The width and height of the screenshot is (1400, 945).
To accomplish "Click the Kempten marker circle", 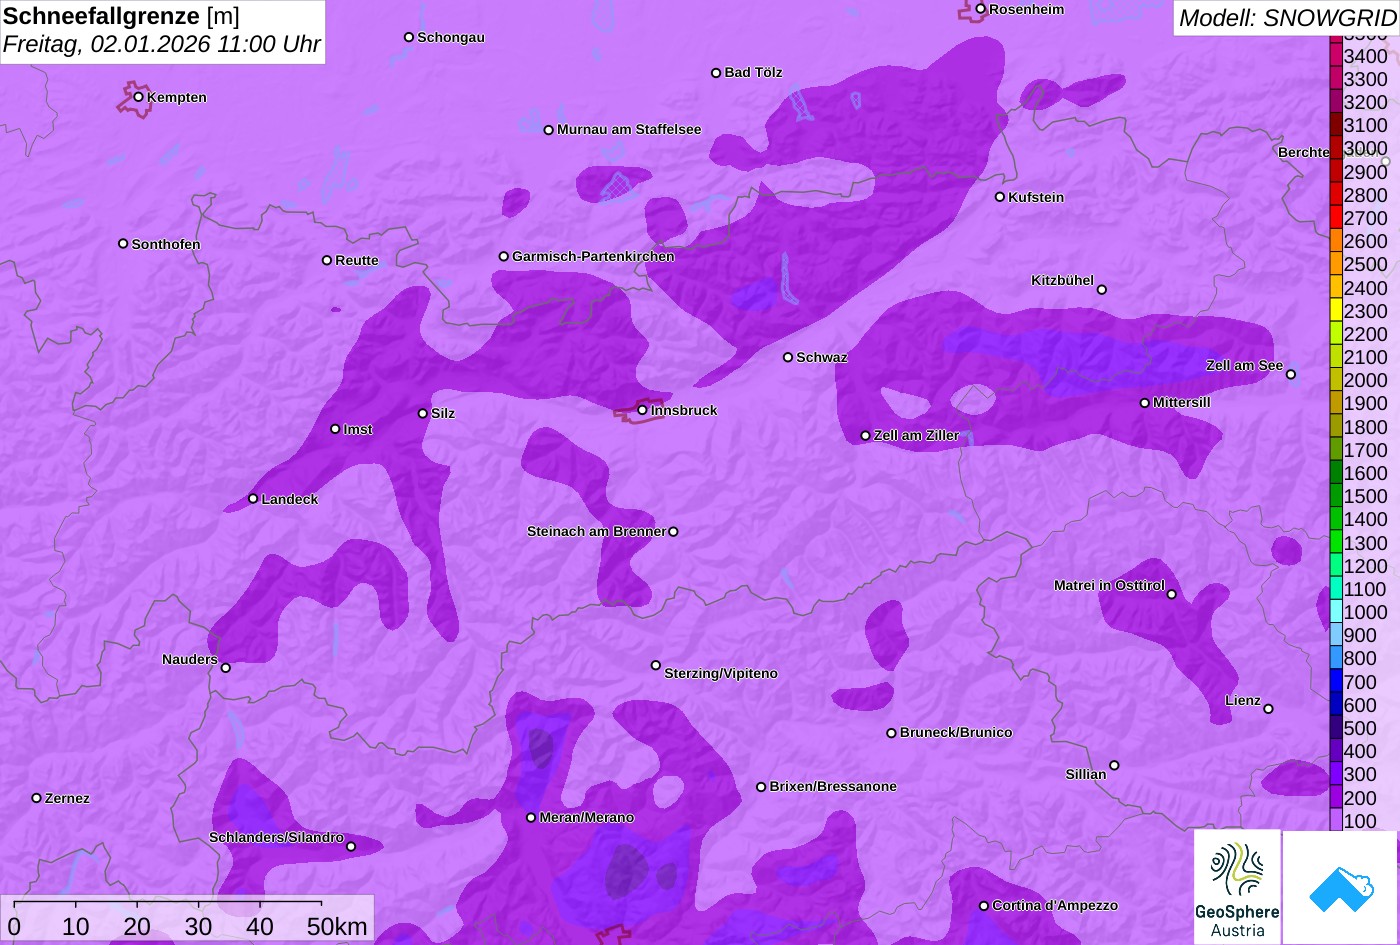I will click(139, 97).
